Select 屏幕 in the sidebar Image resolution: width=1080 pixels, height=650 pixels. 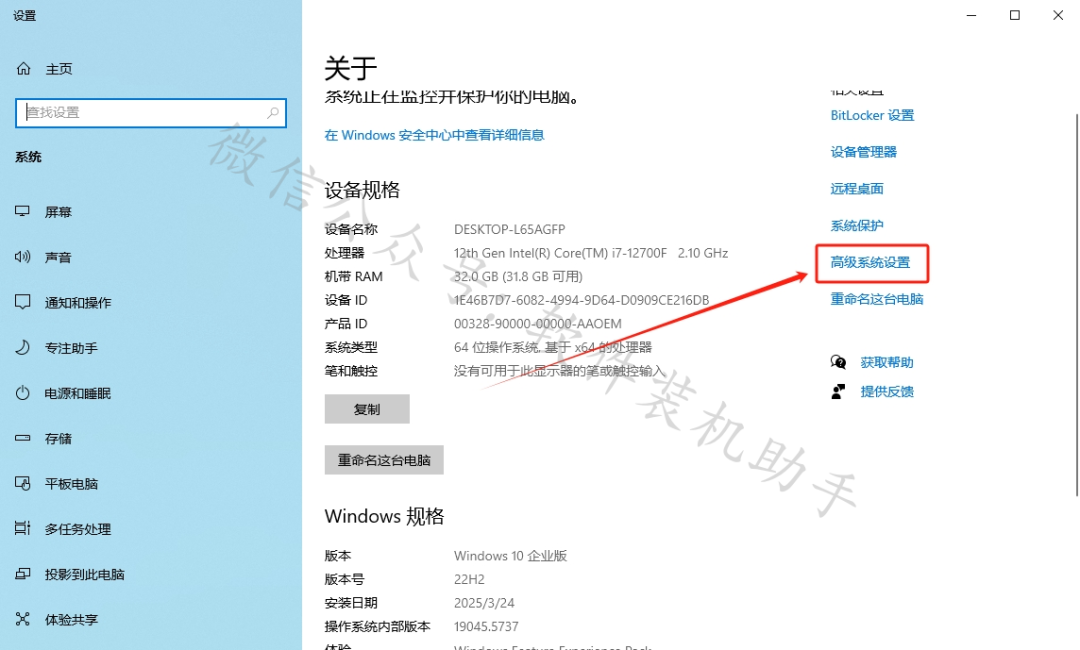pos(59,212)
